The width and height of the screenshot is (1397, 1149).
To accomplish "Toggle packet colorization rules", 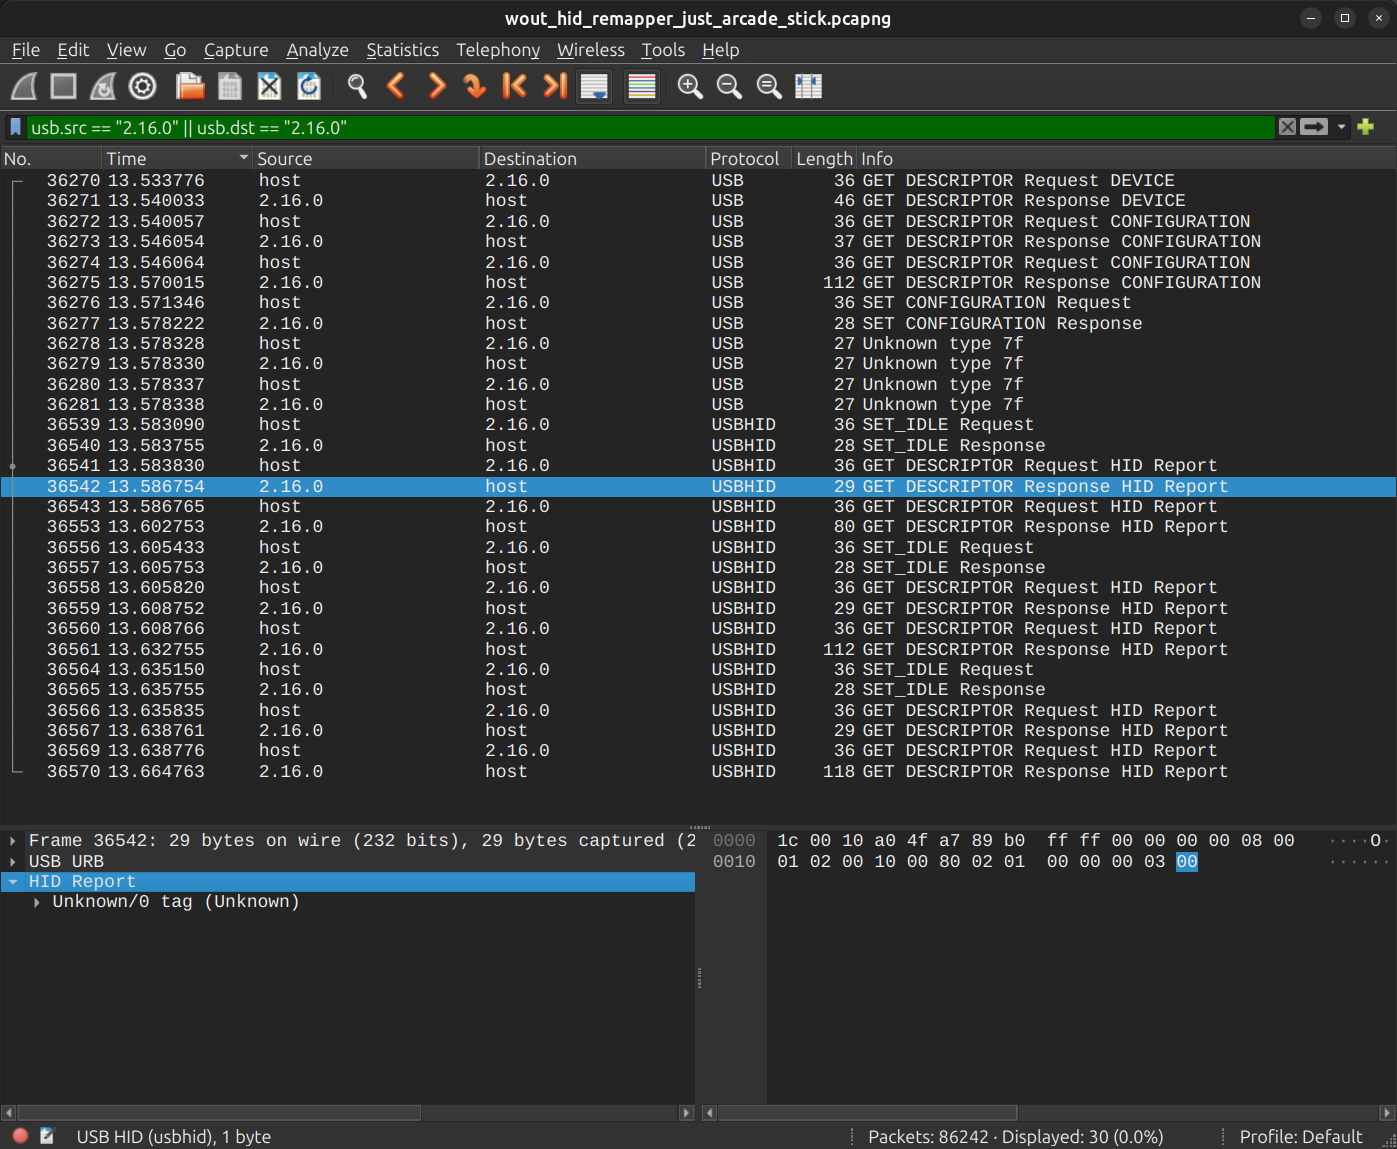I will click(x=642, y=87).
